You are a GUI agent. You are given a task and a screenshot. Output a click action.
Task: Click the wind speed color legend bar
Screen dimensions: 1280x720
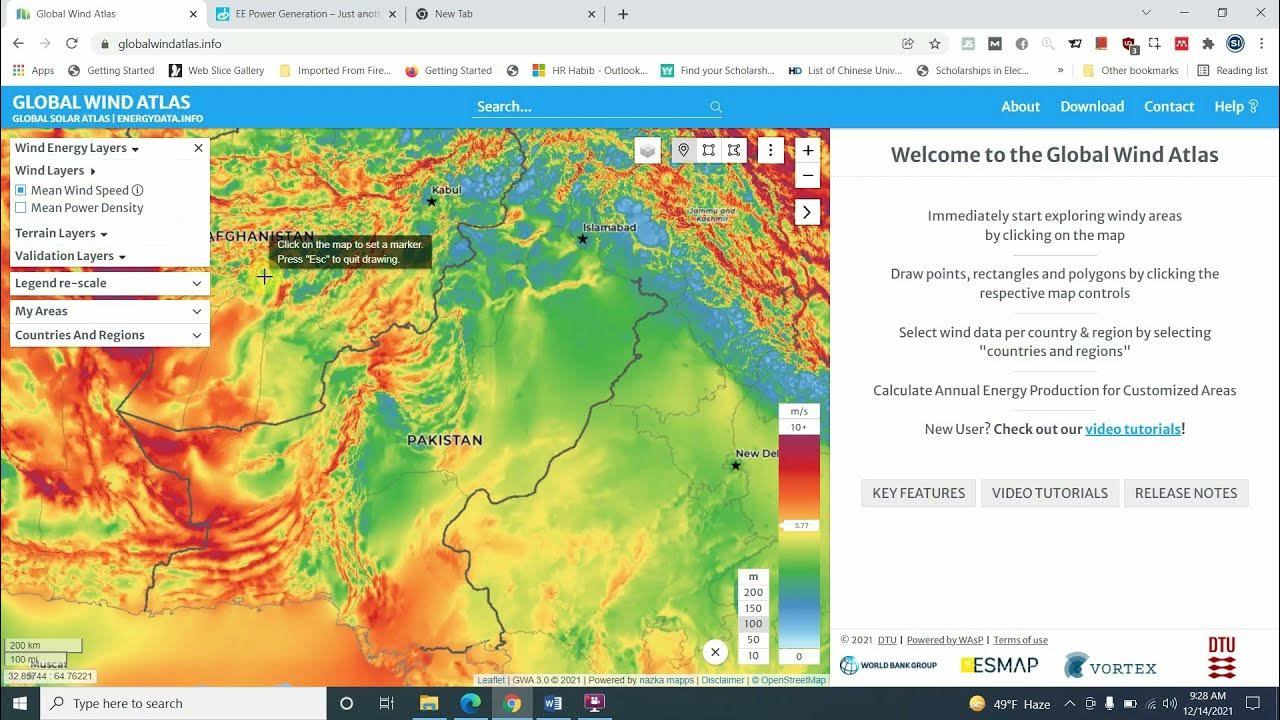799,541
